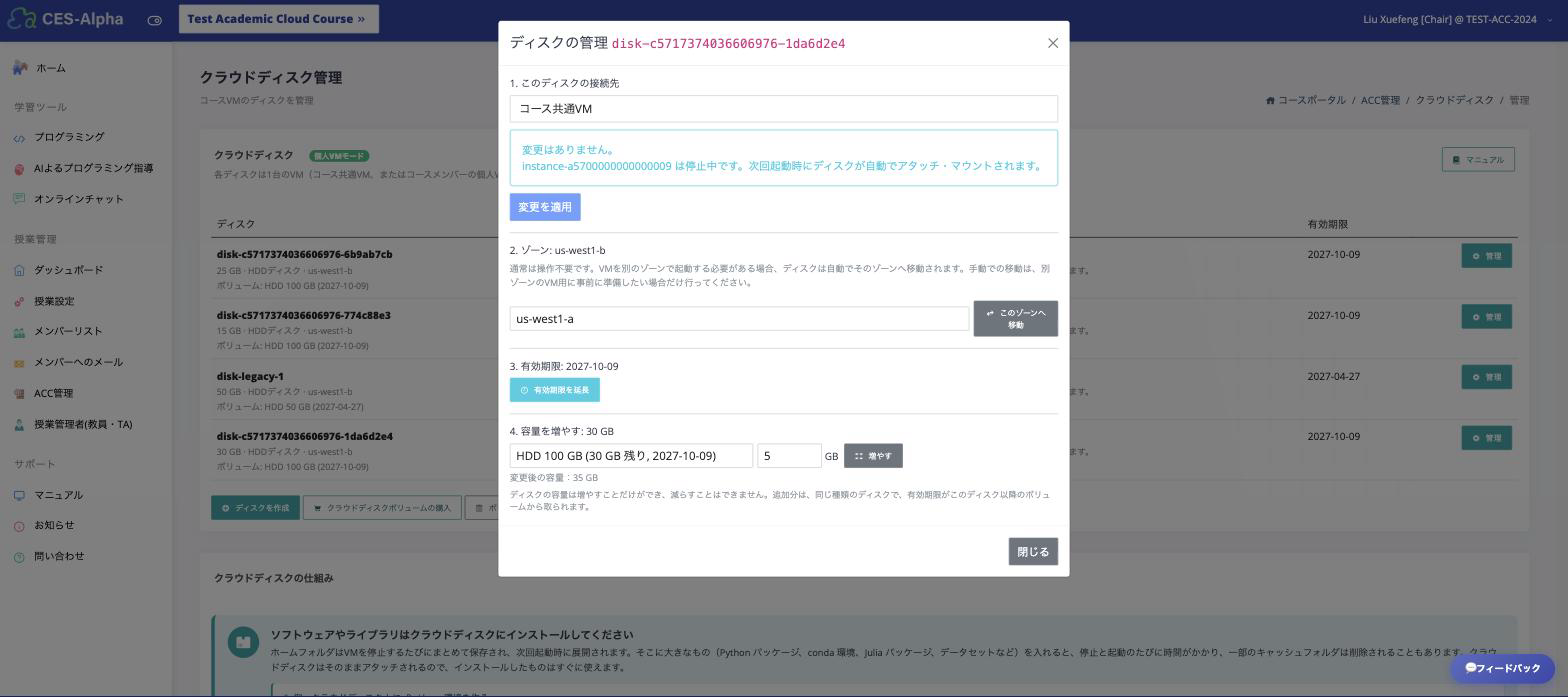Click the dashboard icon beside ダッシュボード

click(19, 270)
